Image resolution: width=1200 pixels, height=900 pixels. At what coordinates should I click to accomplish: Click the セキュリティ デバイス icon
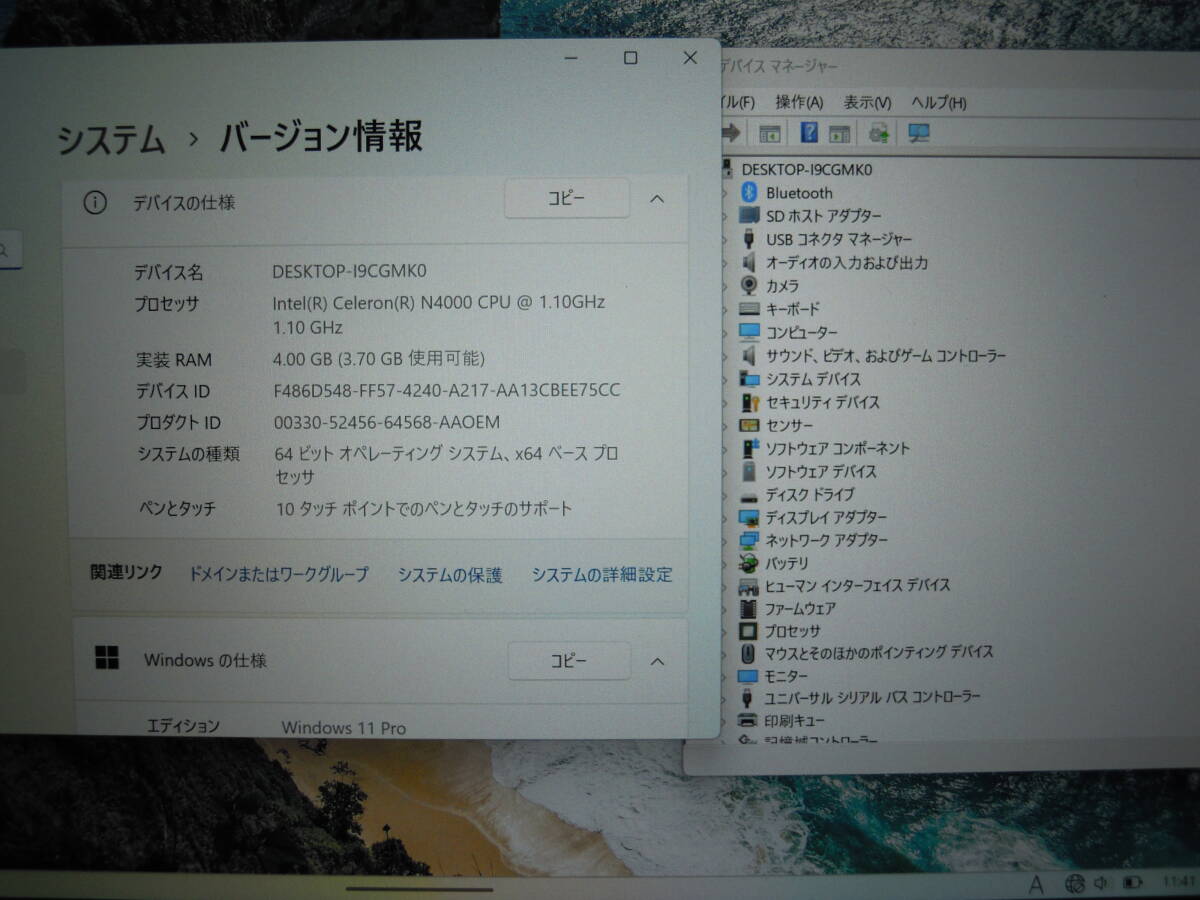[750, 402]
